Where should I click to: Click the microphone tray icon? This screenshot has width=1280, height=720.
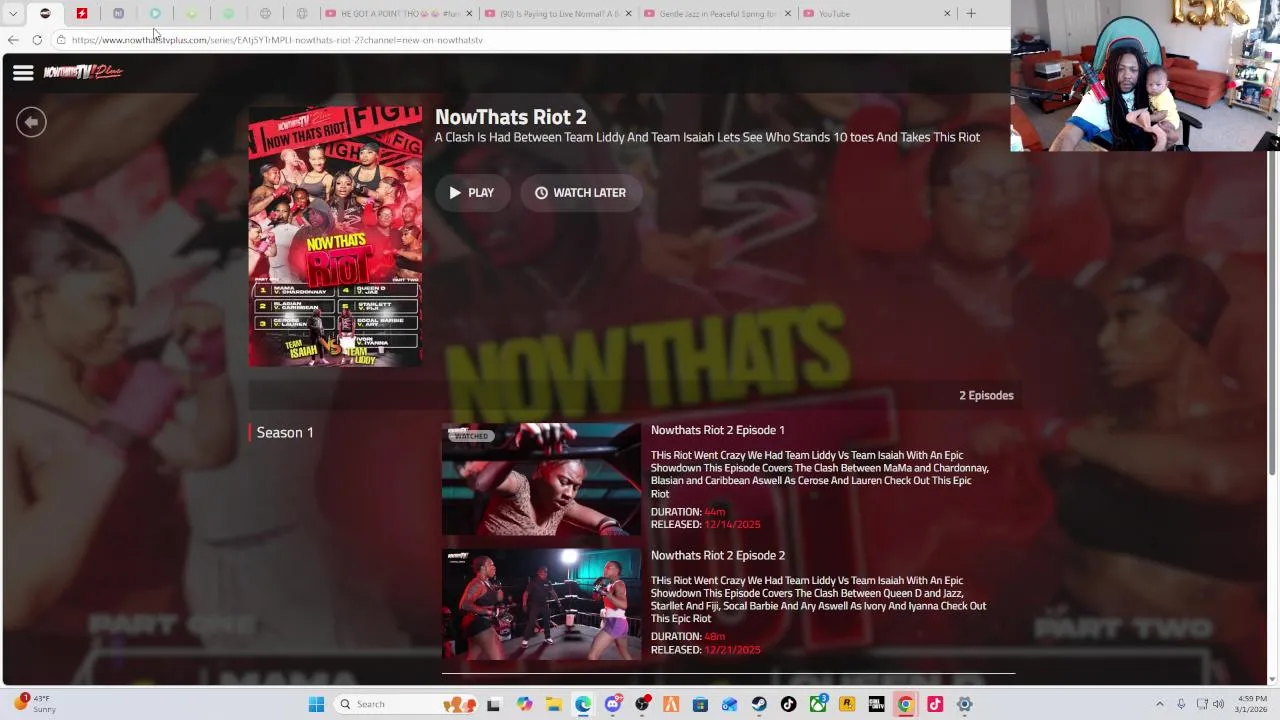1181,704
